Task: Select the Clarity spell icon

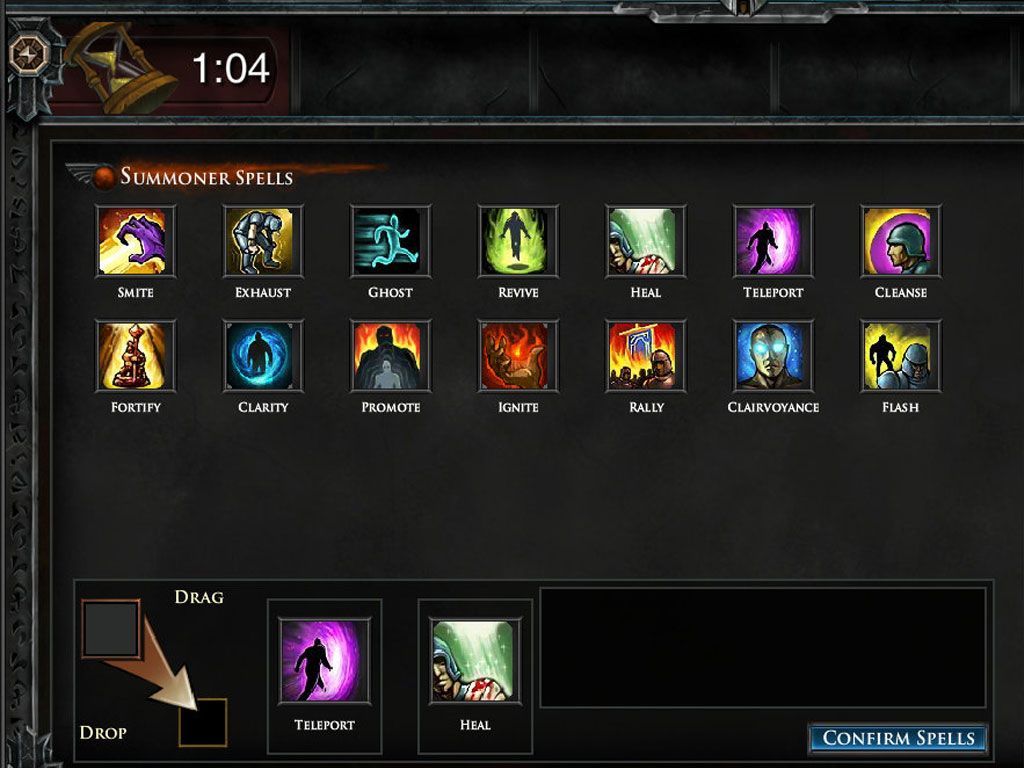Action: coord(263,356)
